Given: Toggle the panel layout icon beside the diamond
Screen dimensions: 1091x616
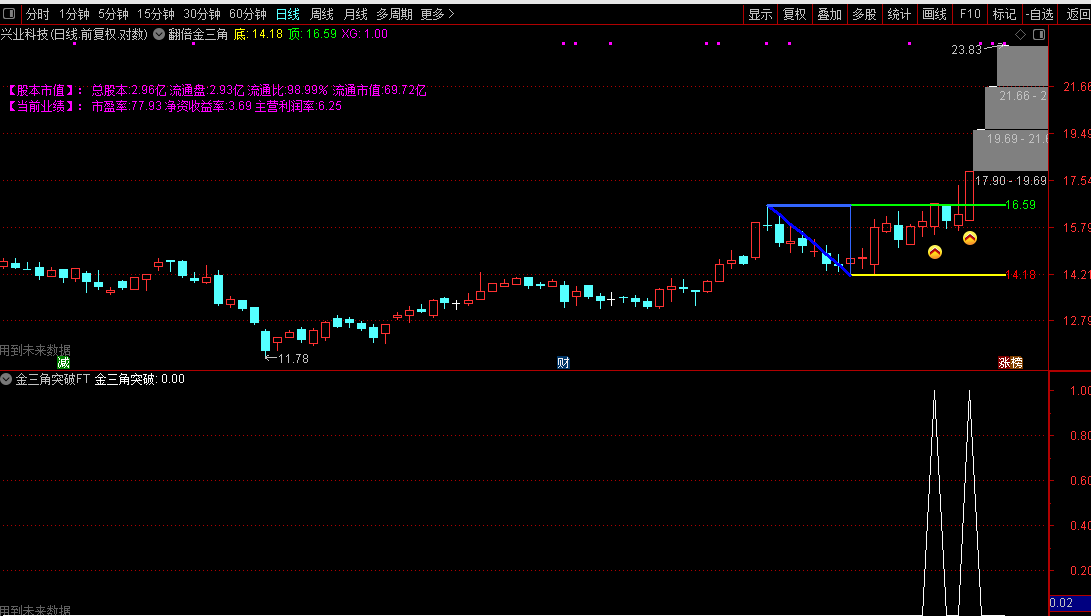Looking at the screenshot, I should (1039, 34).
